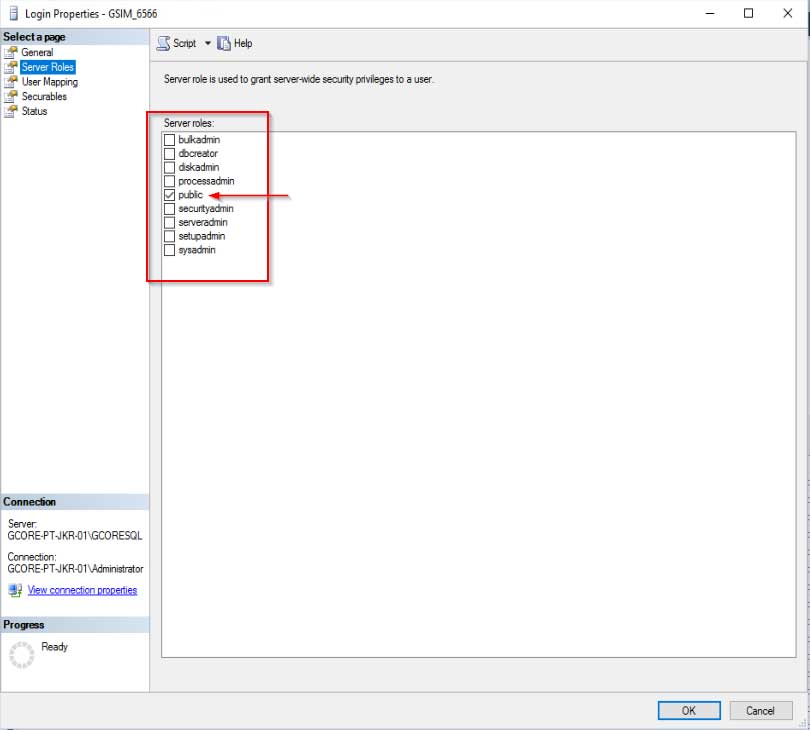The image size is (810, 730).
Task: Enable the sysadmin server role
Action: [x=169, y=250]
